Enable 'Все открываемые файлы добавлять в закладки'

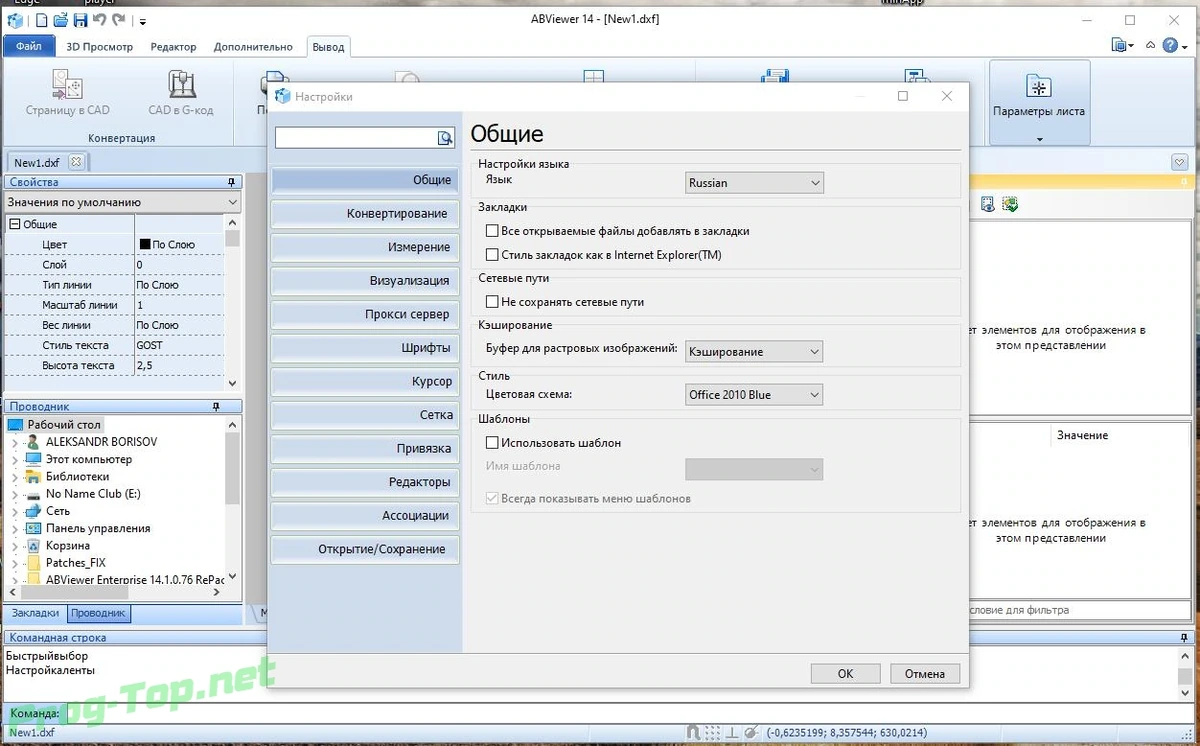(x=491, y=231)
